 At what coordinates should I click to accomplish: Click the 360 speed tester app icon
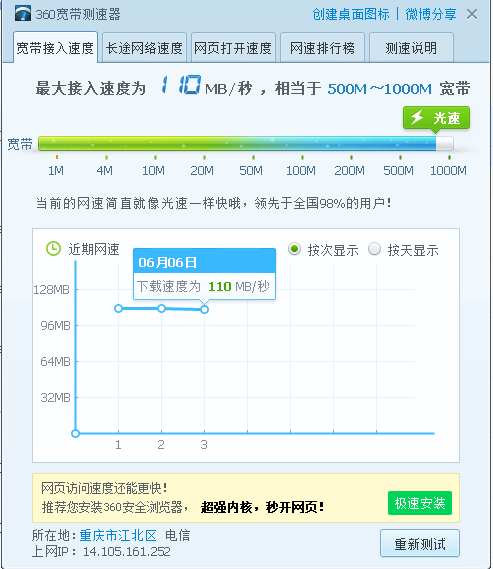tap(23, 14)
